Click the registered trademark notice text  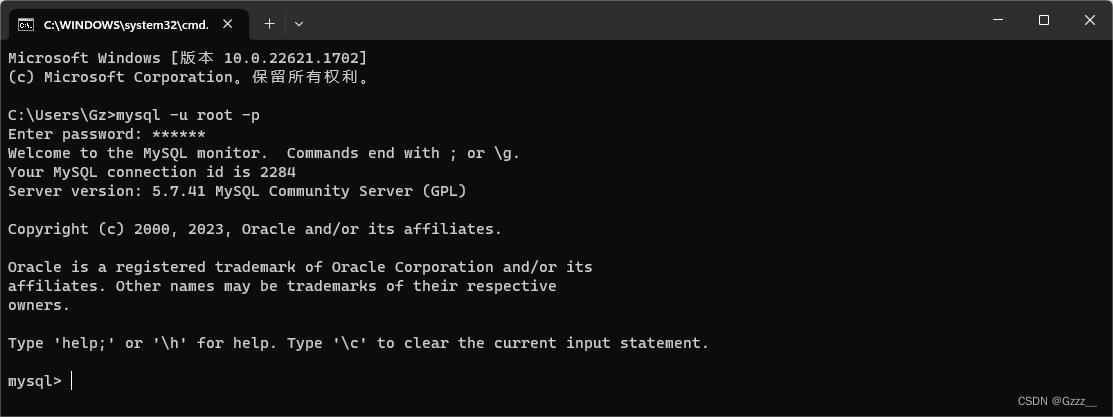300,267
